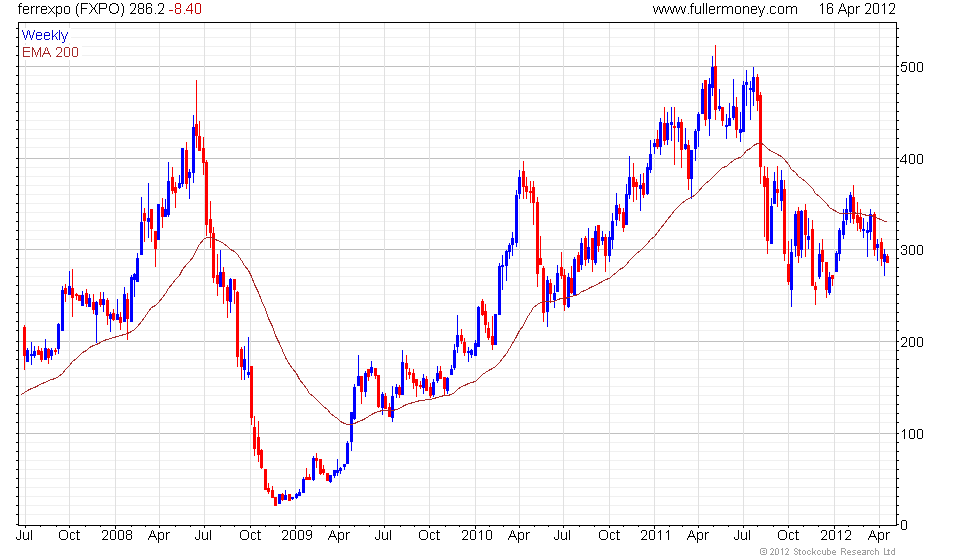The image size is (980, 560).
Task: Click the 2010 year label on time axis
Action: point(477,536)
